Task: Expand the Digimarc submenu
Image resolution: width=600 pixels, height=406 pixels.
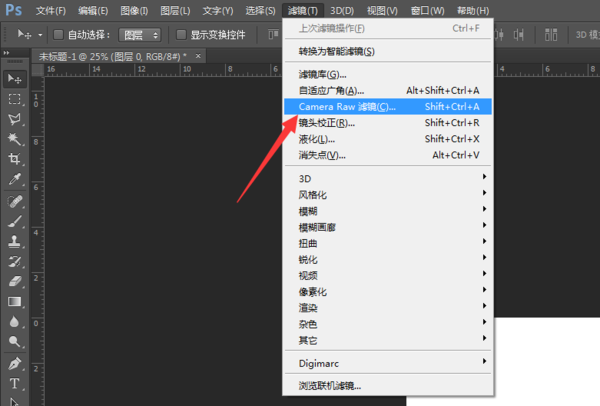Action: click(x=388, y=363)
